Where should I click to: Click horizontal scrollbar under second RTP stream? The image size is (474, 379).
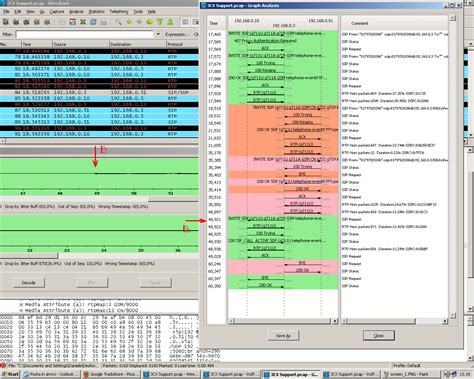coord(29,256)
